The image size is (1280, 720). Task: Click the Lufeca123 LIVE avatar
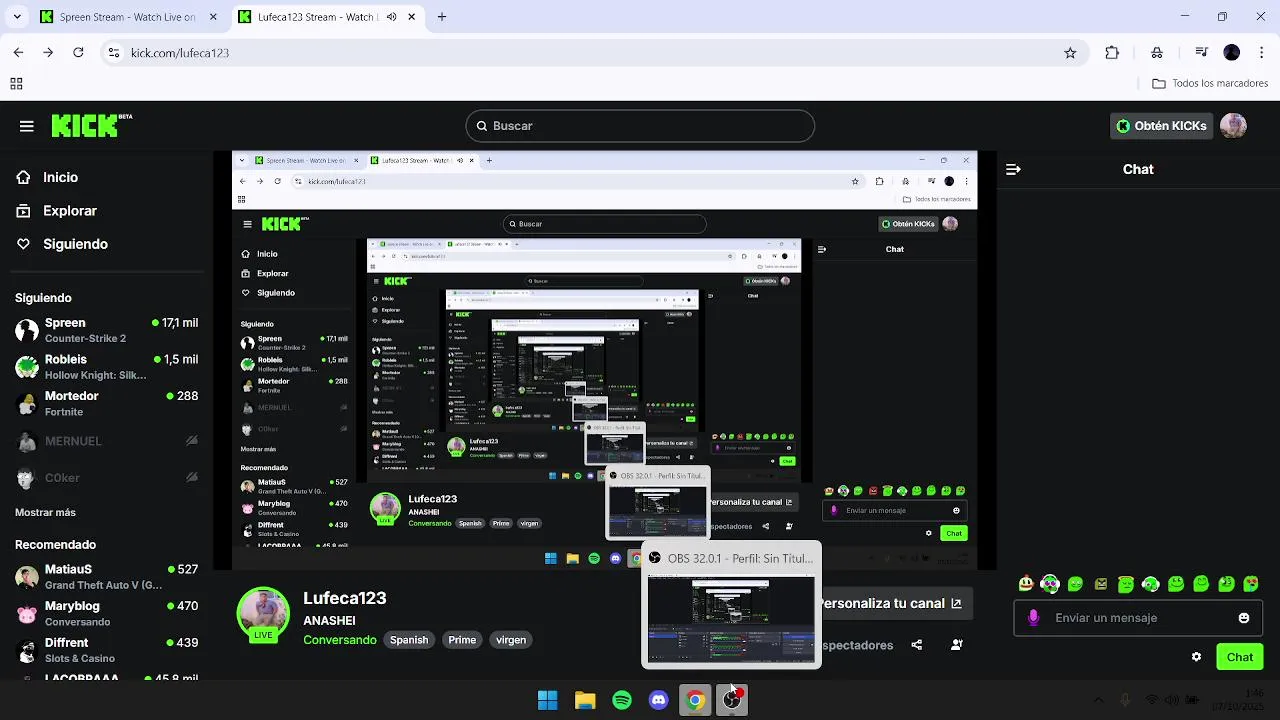[263, 613]
